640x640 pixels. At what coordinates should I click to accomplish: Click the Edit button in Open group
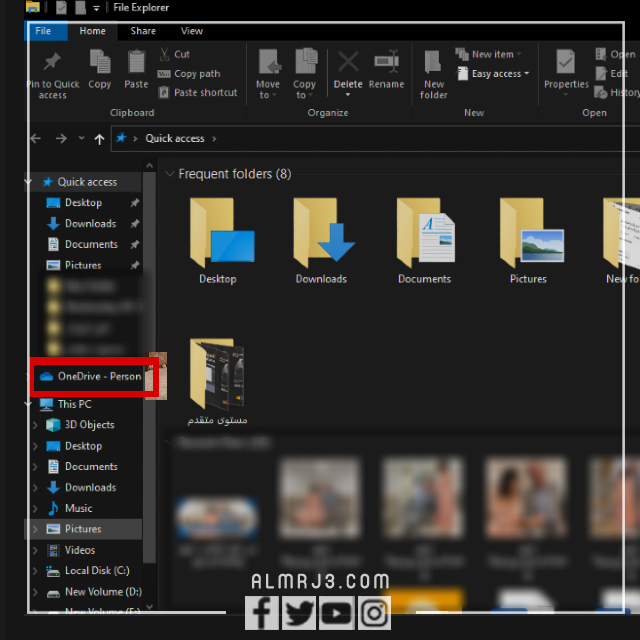pyautogui.click(x=611, y=73)
